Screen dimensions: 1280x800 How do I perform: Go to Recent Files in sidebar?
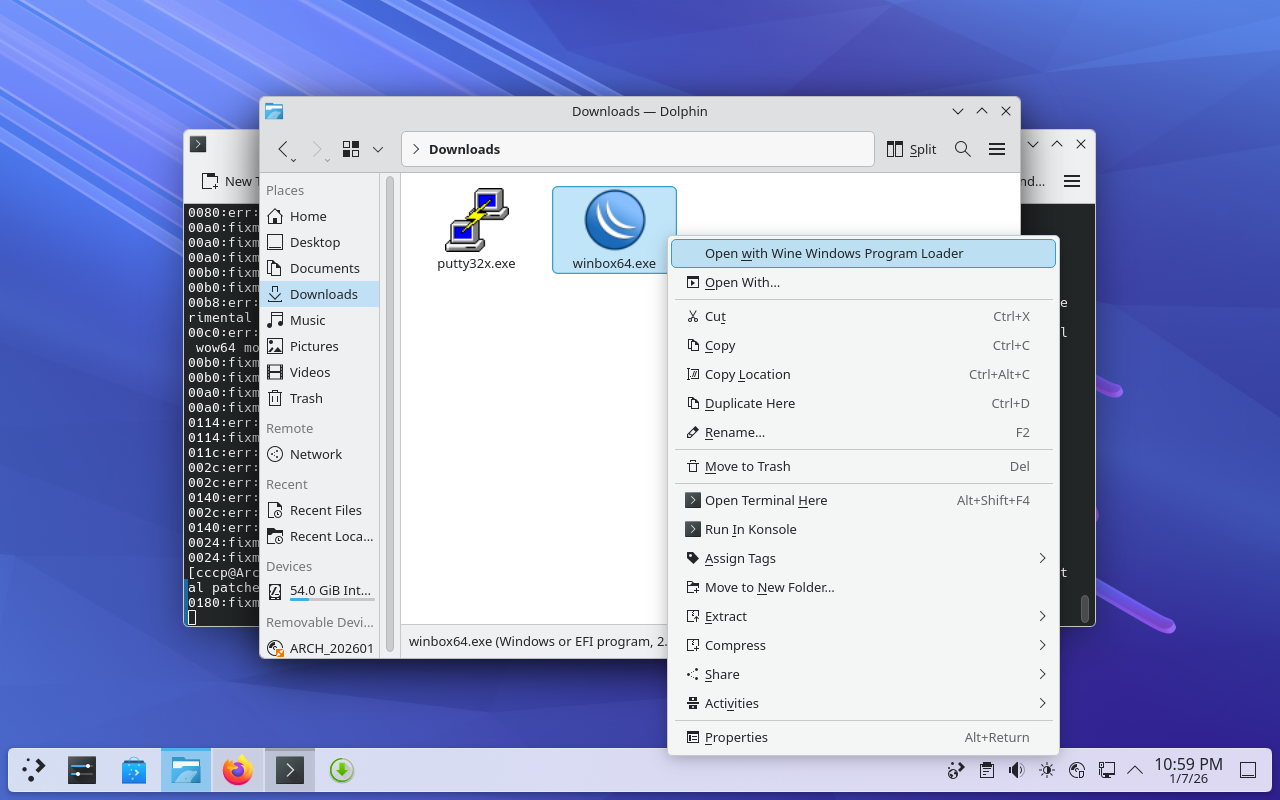point(325,510)
